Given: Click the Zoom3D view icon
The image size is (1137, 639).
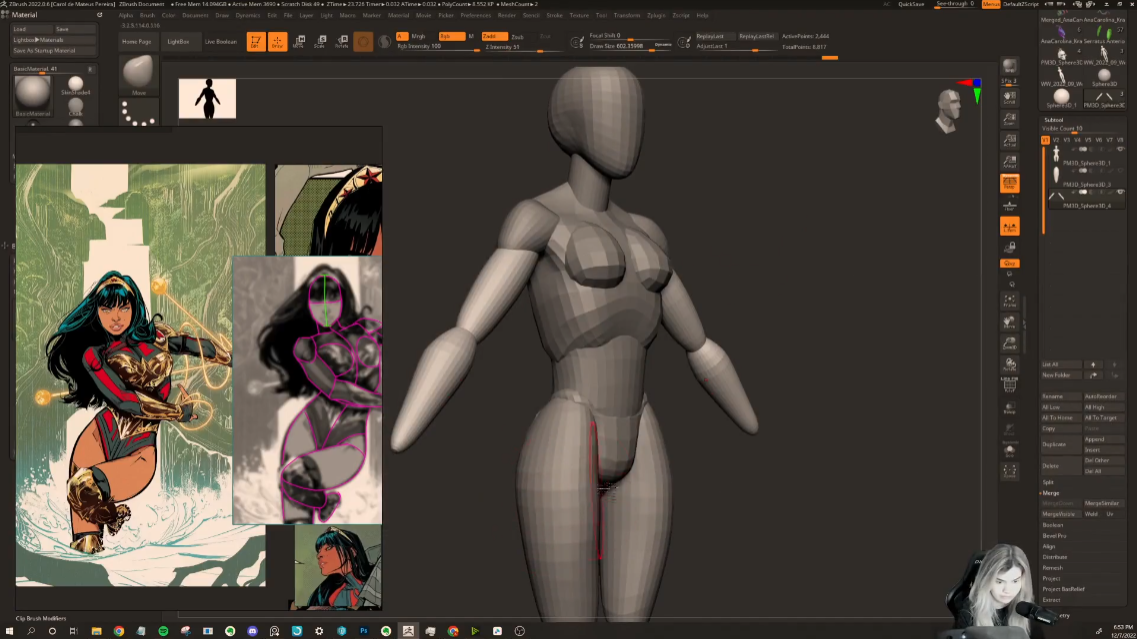Looking at the screenshot, I should (1009, 343).
